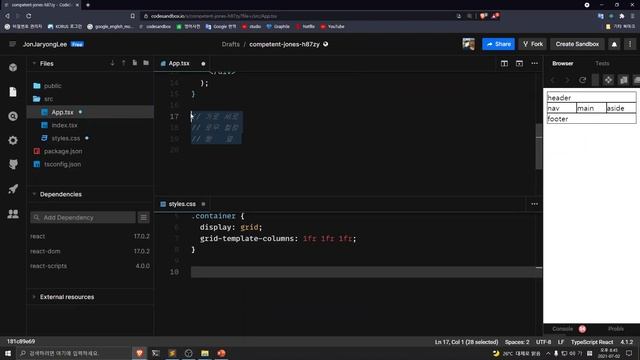The height and width of the screenshot is (360, 640).
Task: Open the three-dot menu beside bell
Action: 630,44
